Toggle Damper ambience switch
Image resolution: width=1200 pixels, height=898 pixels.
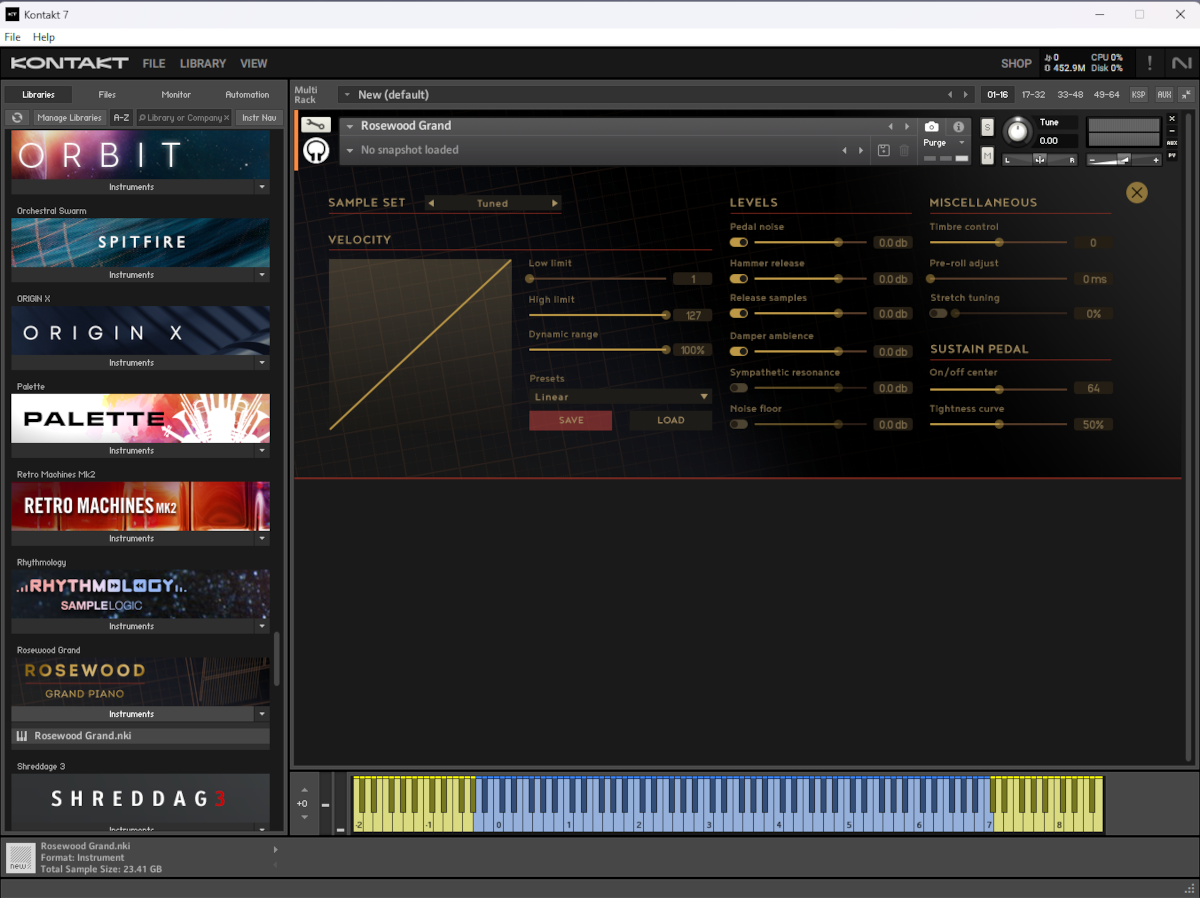[739, 351]
